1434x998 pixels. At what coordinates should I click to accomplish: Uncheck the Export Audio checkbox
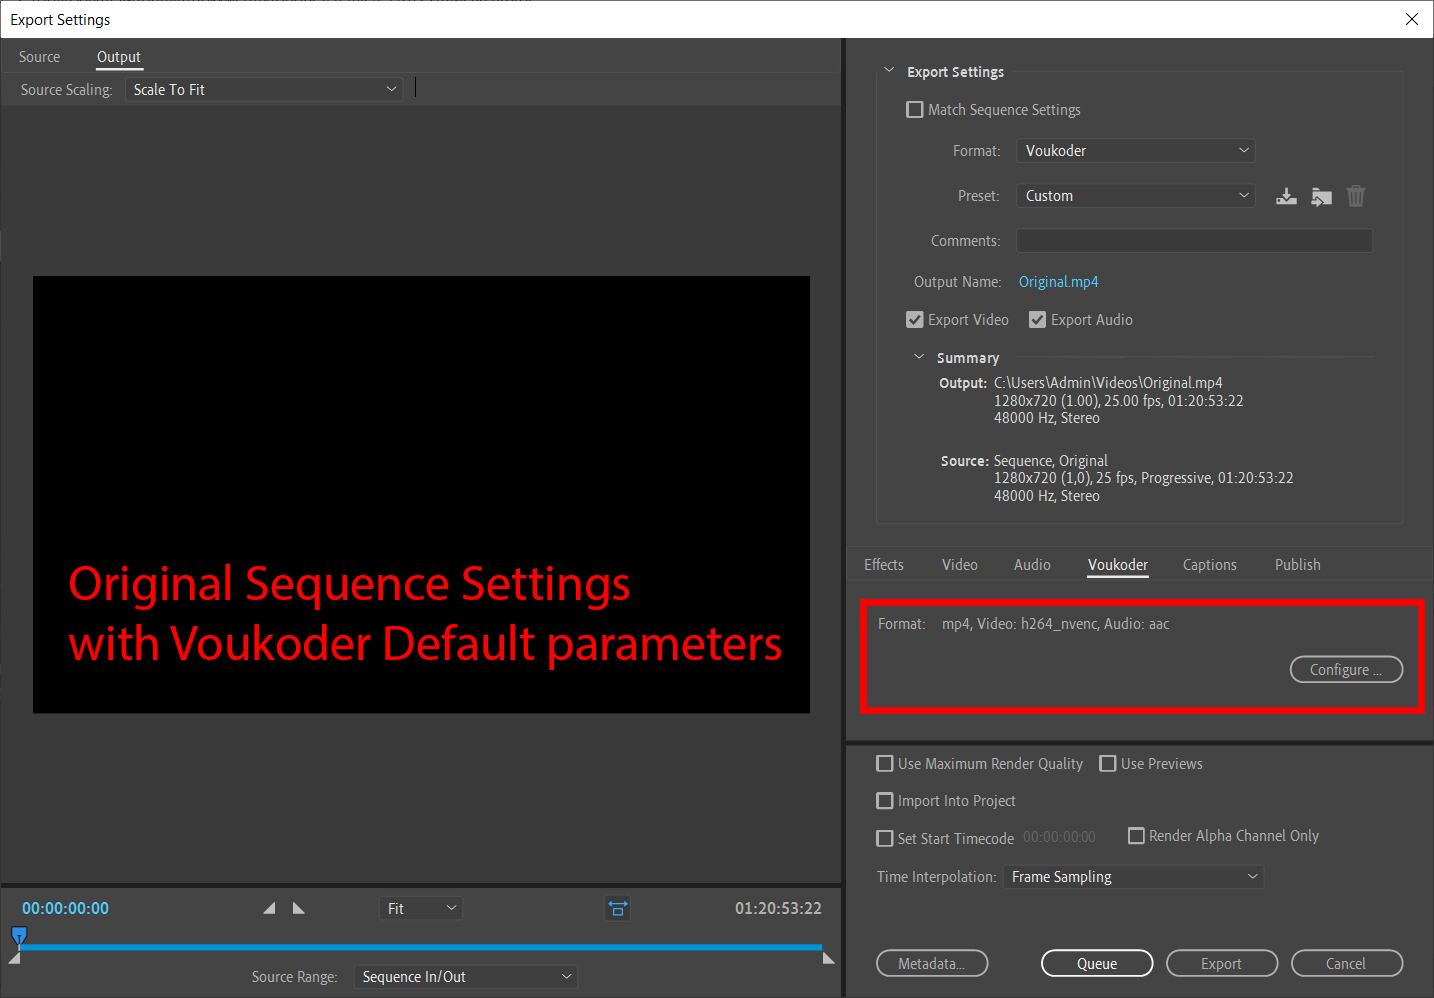[1038, 320]
